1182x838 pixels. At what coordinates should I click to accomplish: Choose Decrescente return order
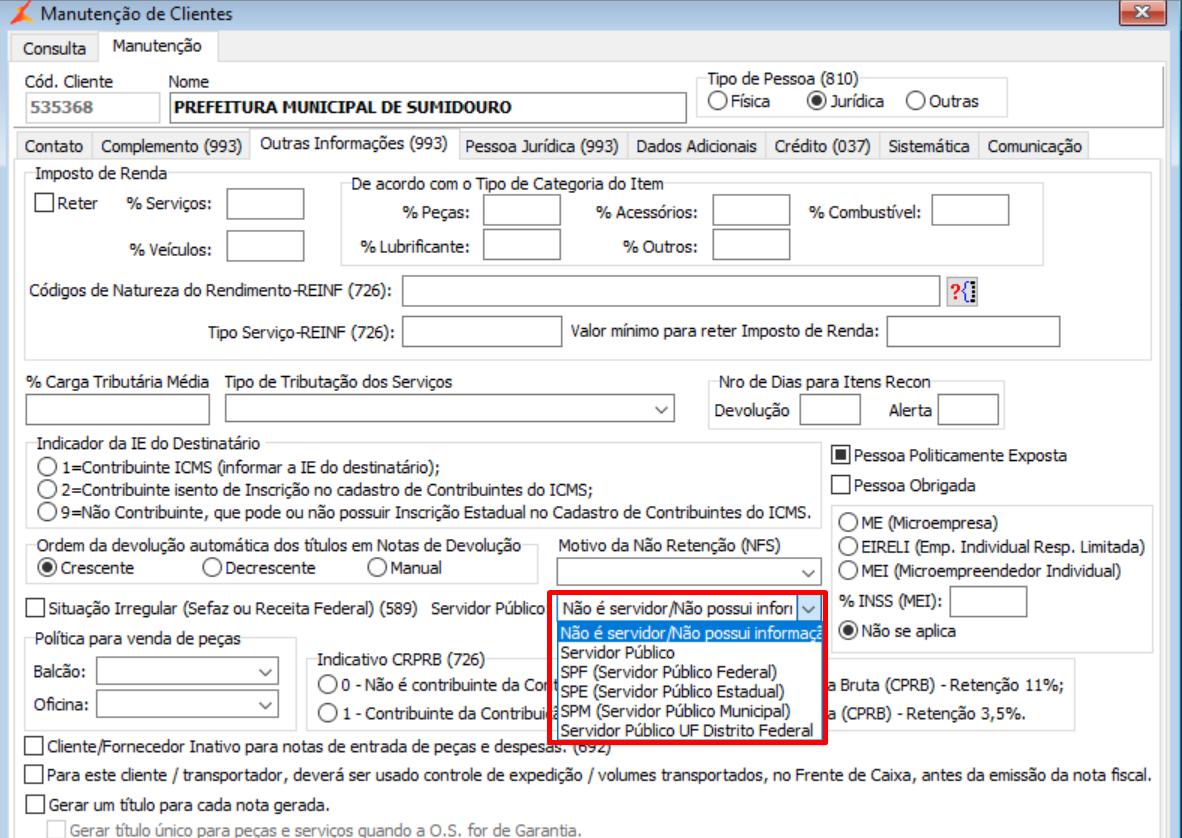click(x=212, y=567)
